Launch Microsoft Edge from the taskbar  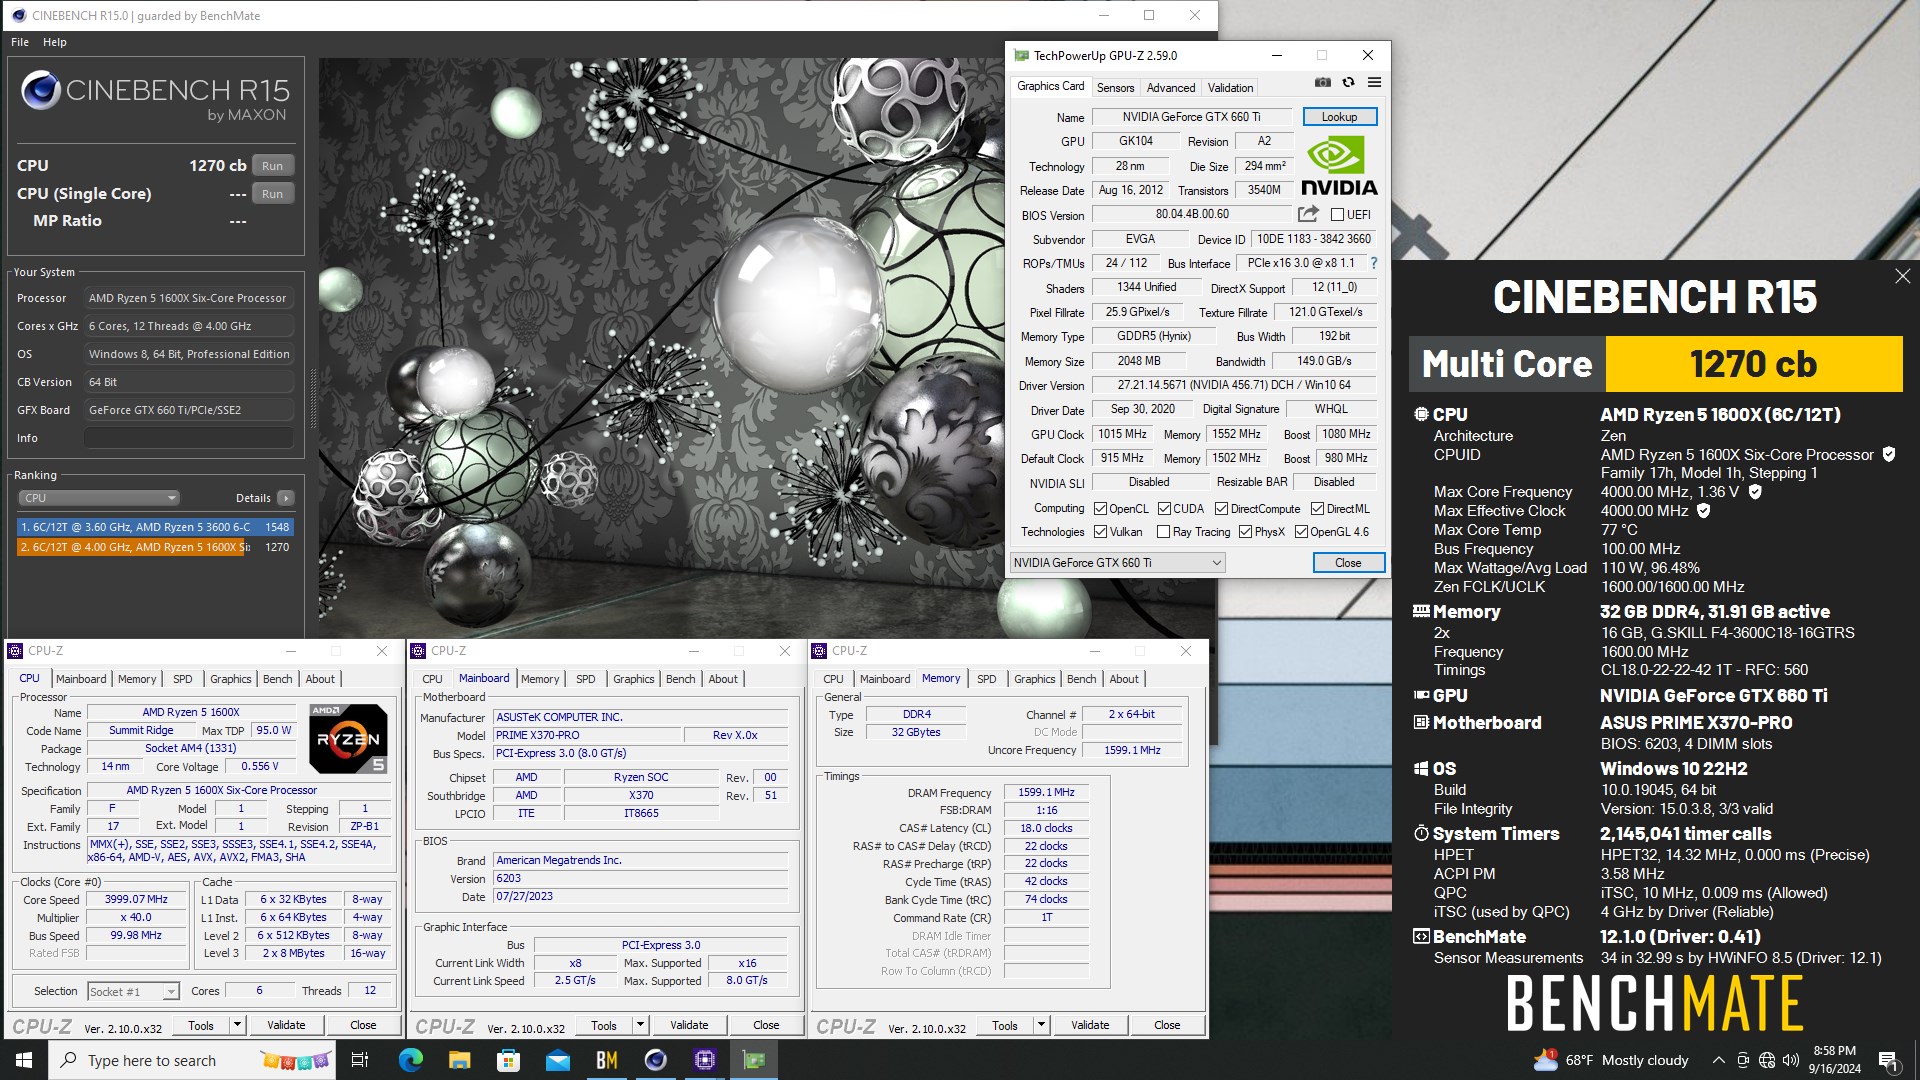pyautogui.click(x=411, y=1060)
